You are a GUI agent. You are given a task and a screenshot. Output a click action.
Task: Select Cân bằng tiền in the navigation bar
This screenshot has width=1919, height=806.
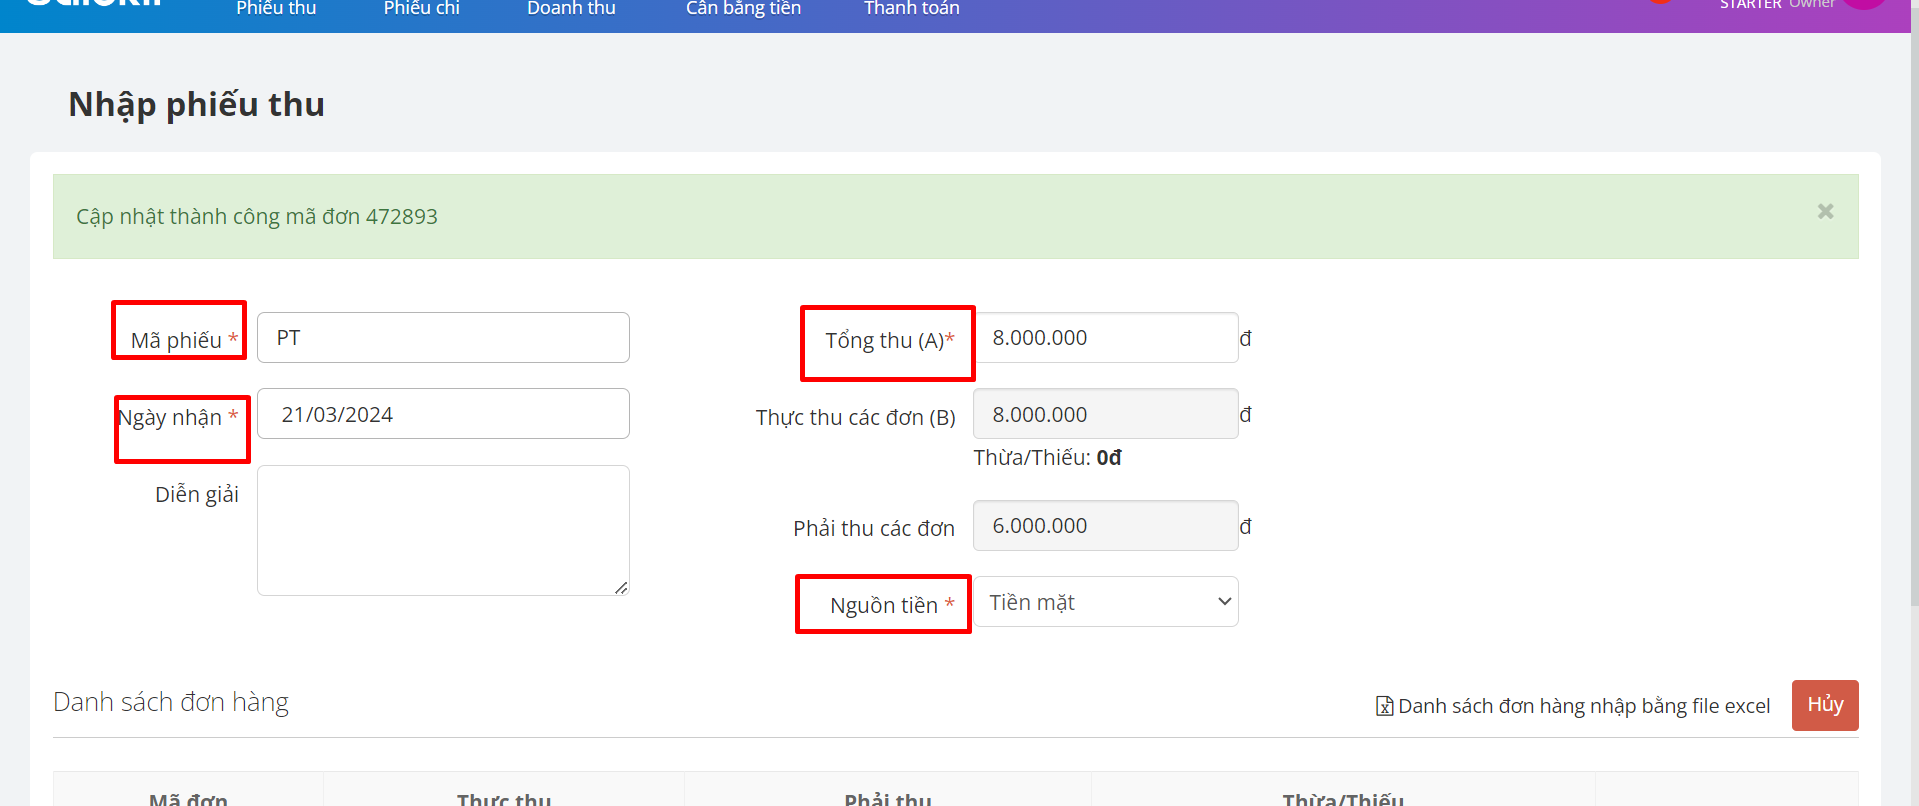(x=743, y=9)
